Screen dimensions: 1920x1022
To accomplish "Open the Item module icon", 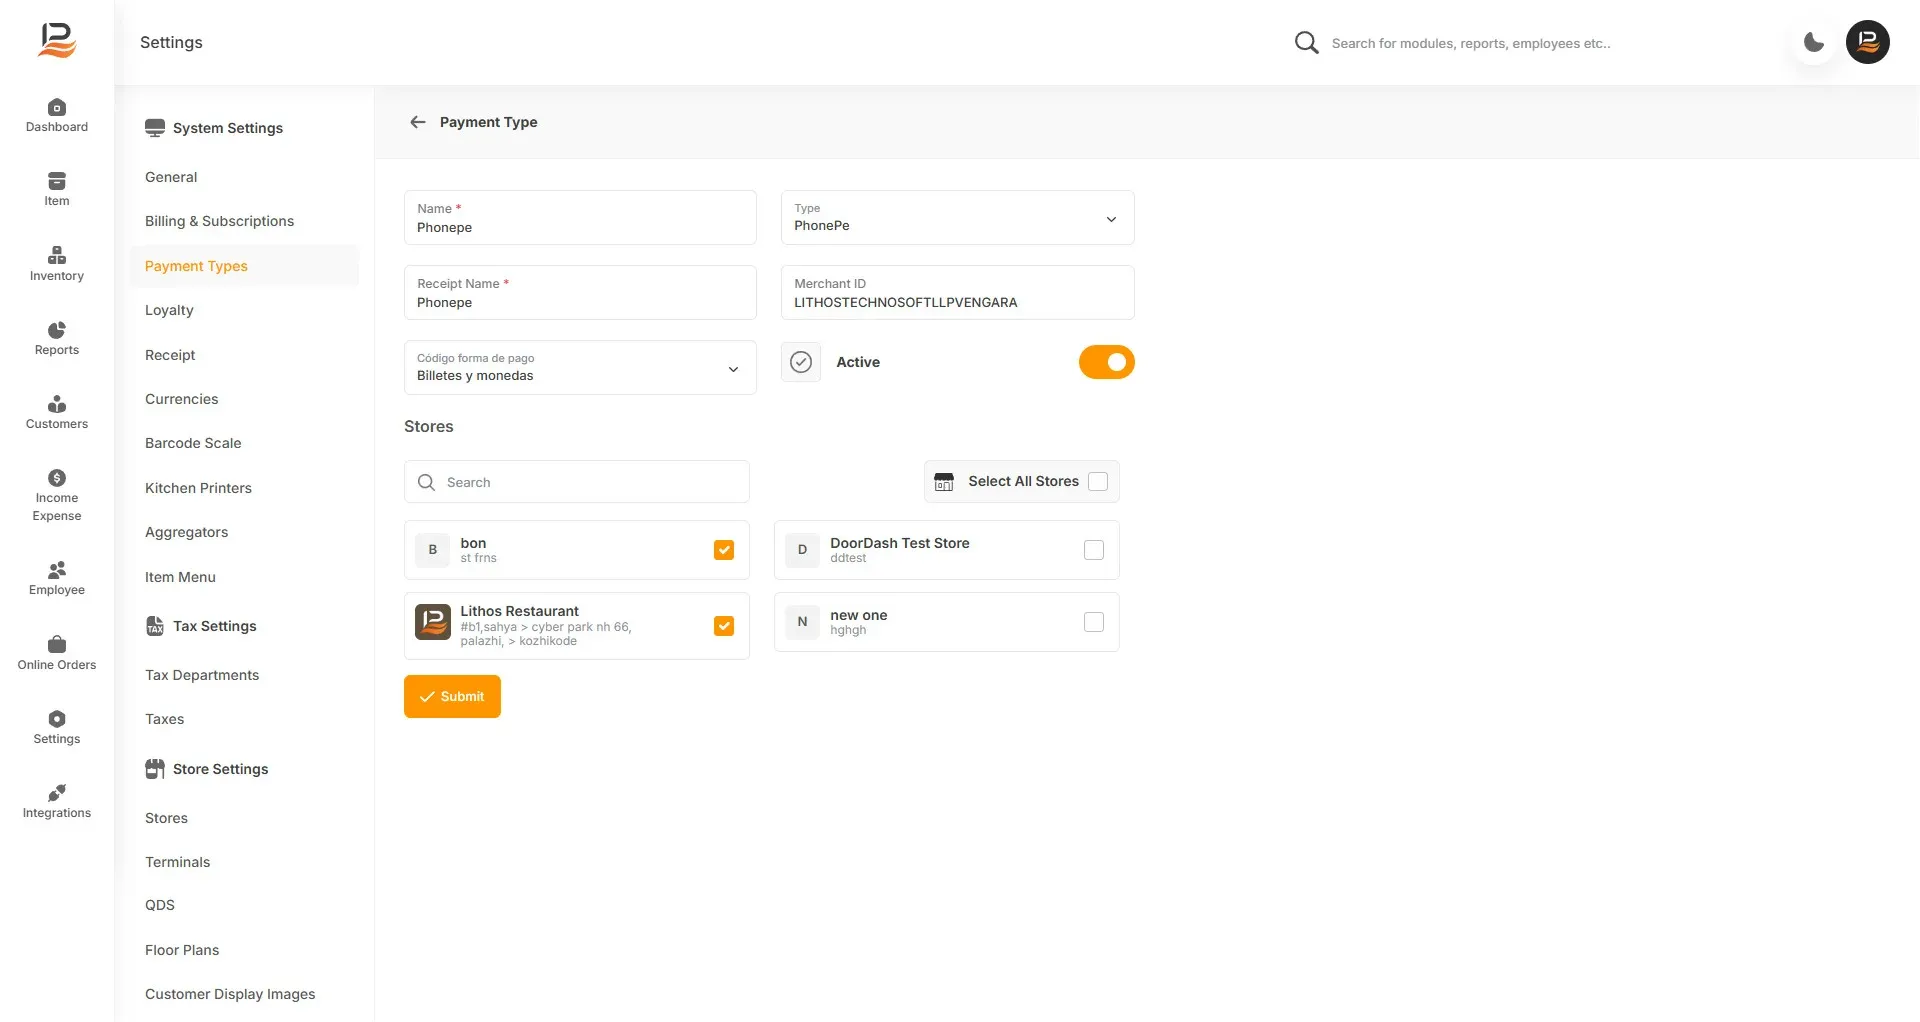I will click(x=57, y=181).
